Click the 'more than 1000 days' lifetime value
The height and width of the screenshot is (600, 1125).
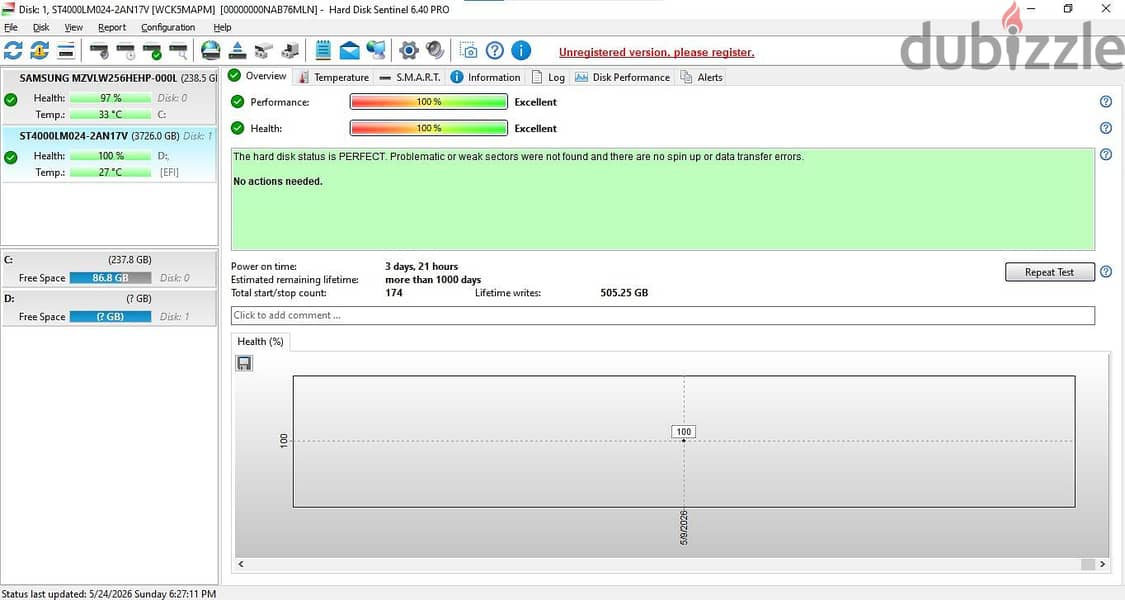433,280
